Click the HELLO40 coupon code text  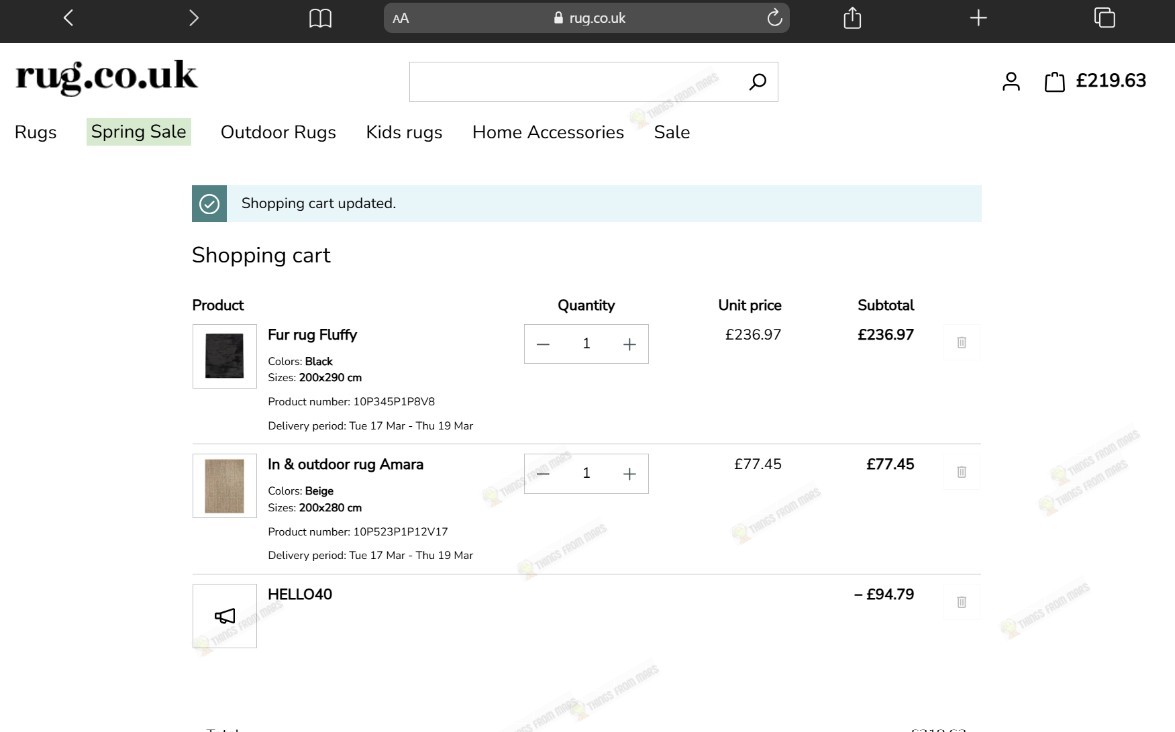300,595
